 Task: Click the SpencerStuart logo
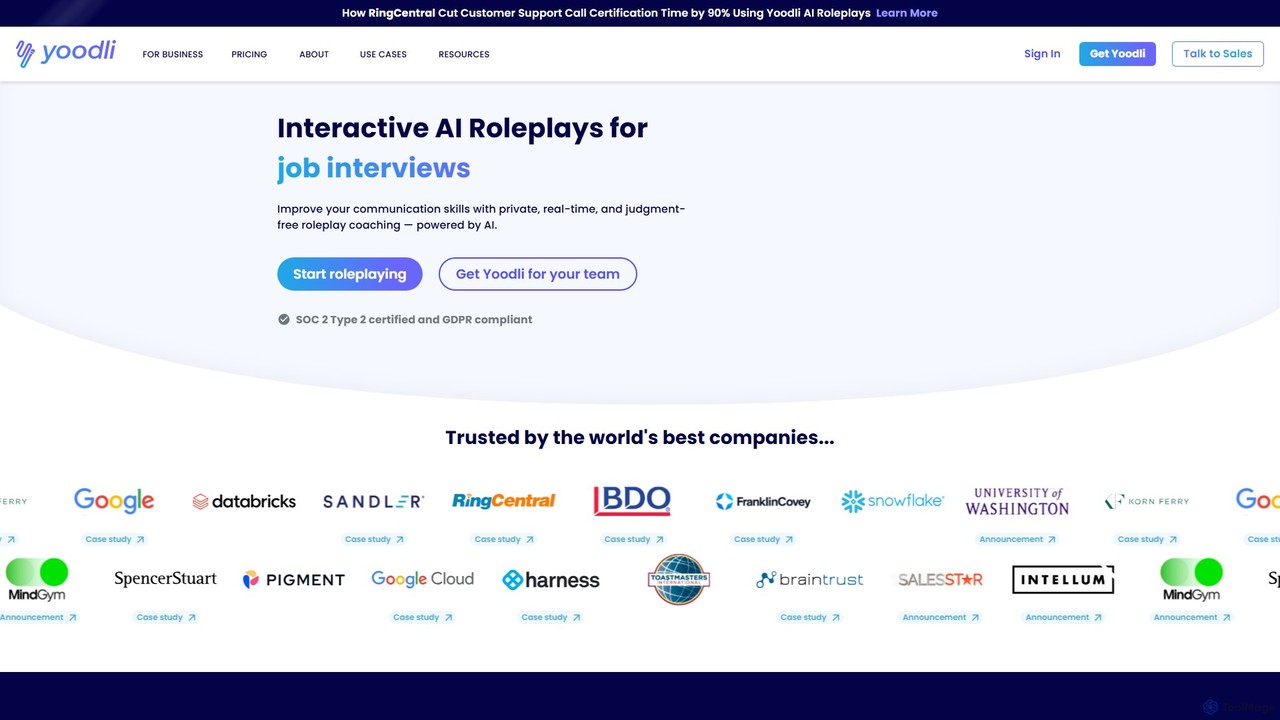pyautogui.click(x=165, y=579)
